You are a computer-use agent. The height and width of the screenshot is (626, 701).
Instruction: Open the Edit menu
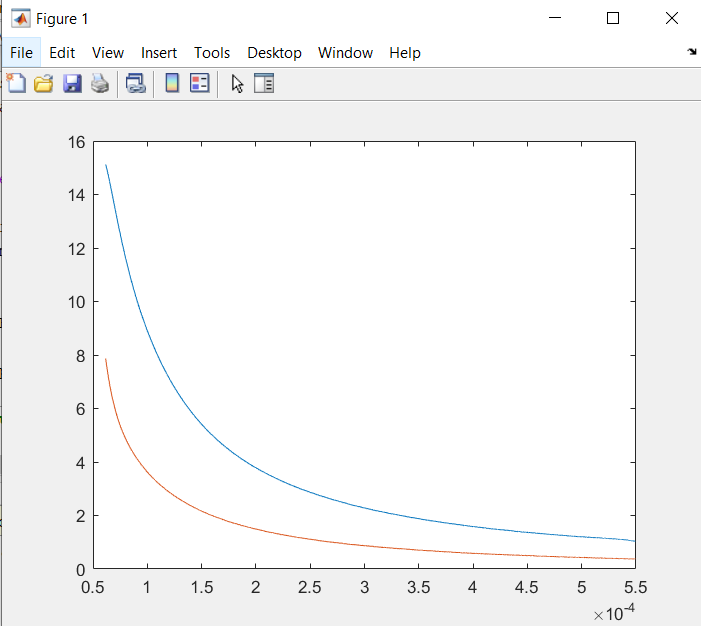pyautogui.click(x=62, y=53)
